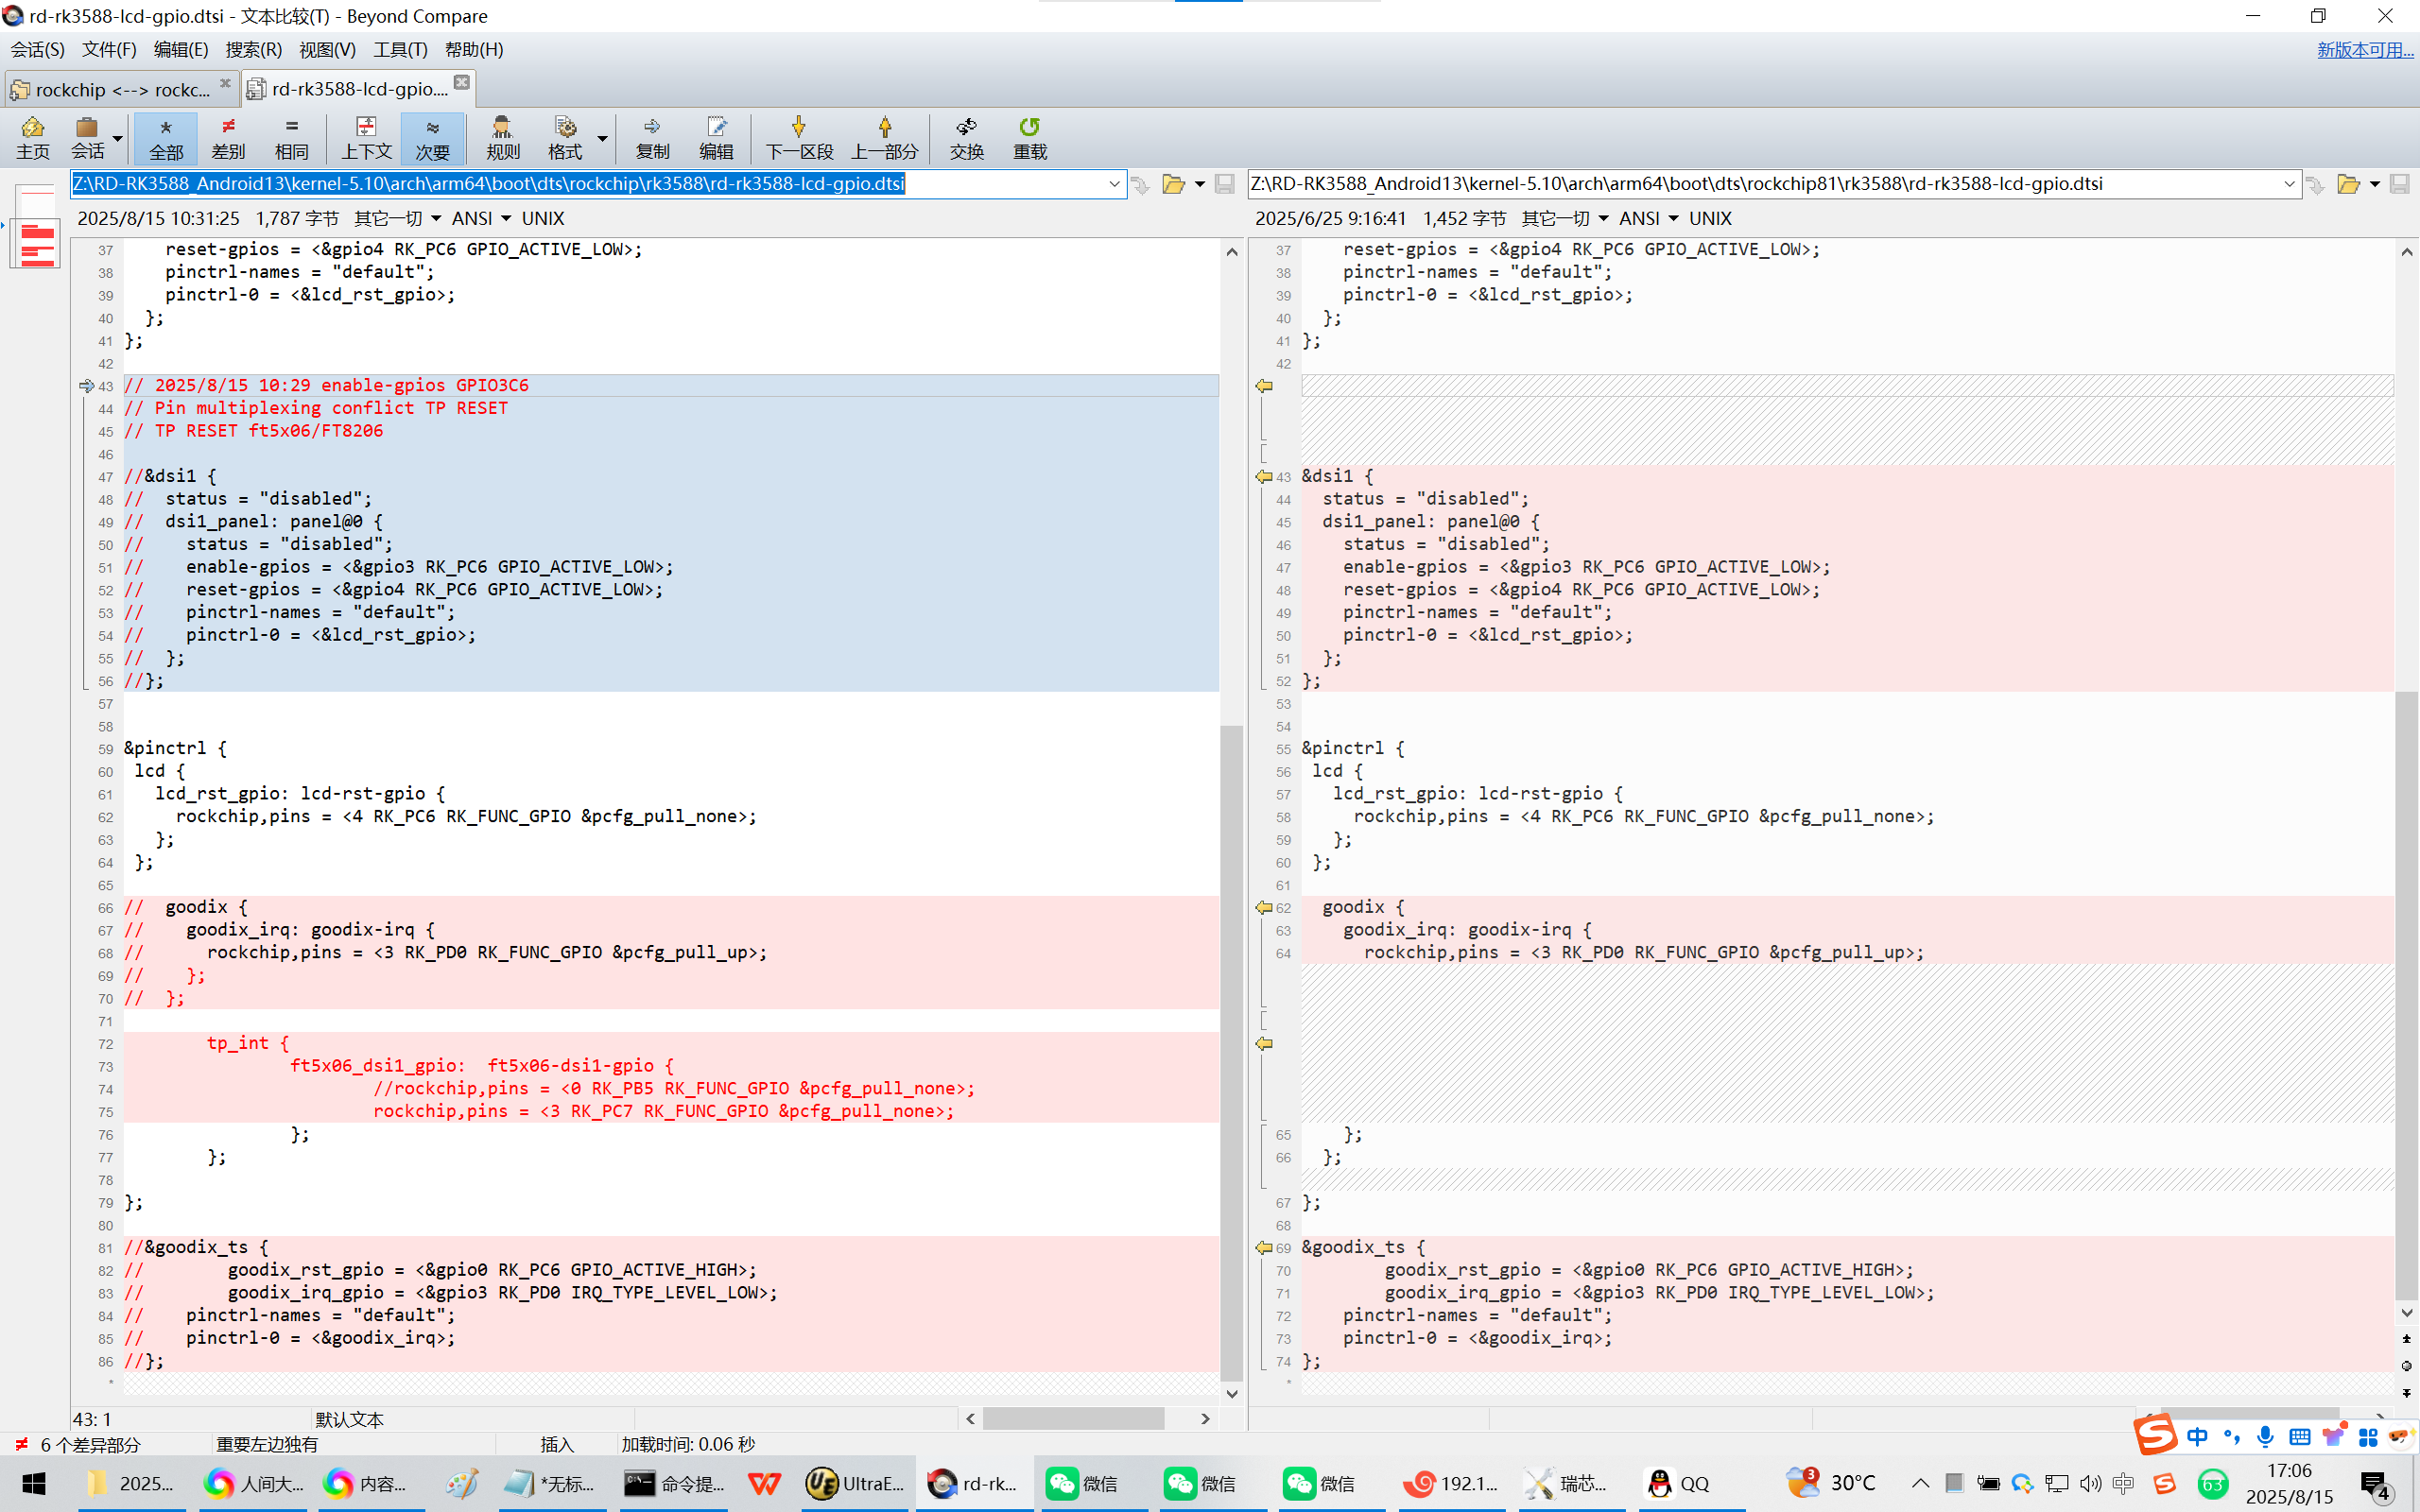Click the Copy (复制) toolbar icon

click(x=652, y=138)
